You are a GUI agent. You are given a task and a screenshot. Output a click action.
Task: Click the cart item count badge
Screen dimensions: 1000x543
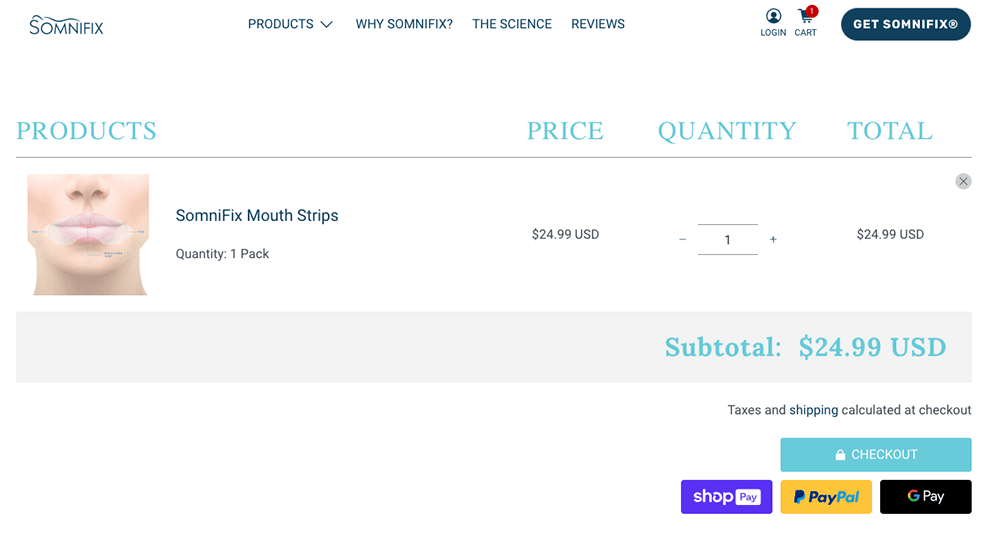tap(812, 11)
